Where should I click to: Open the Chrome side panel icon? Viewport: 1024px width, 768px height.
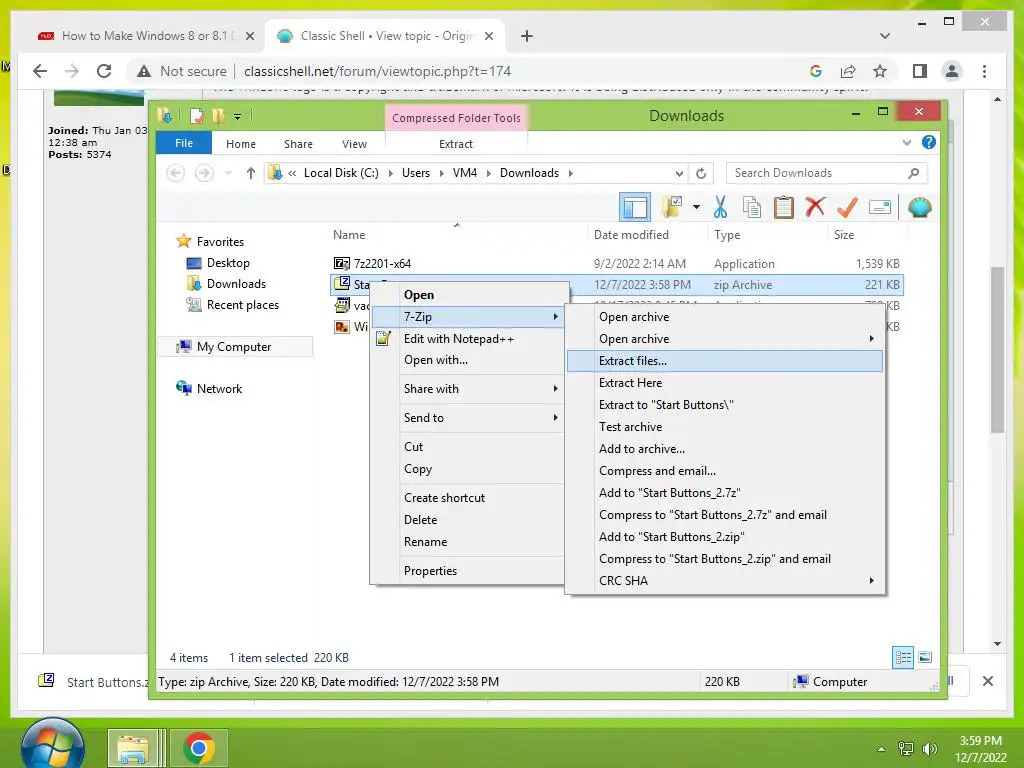pos(920,71)
